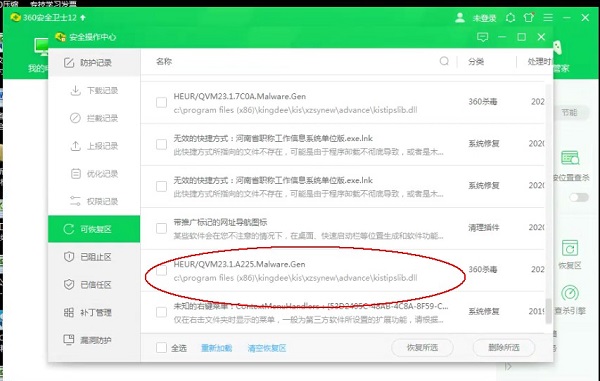Click the 恢复区 icon in background window

570,248
